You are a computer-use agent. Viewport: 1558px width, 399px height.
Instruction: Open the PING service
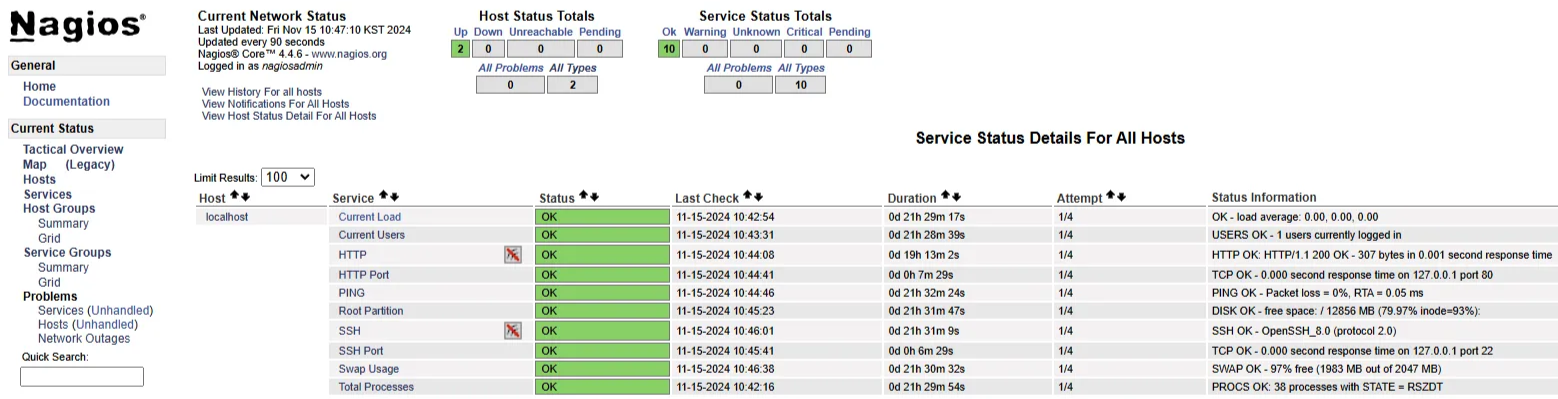(352, 293)
